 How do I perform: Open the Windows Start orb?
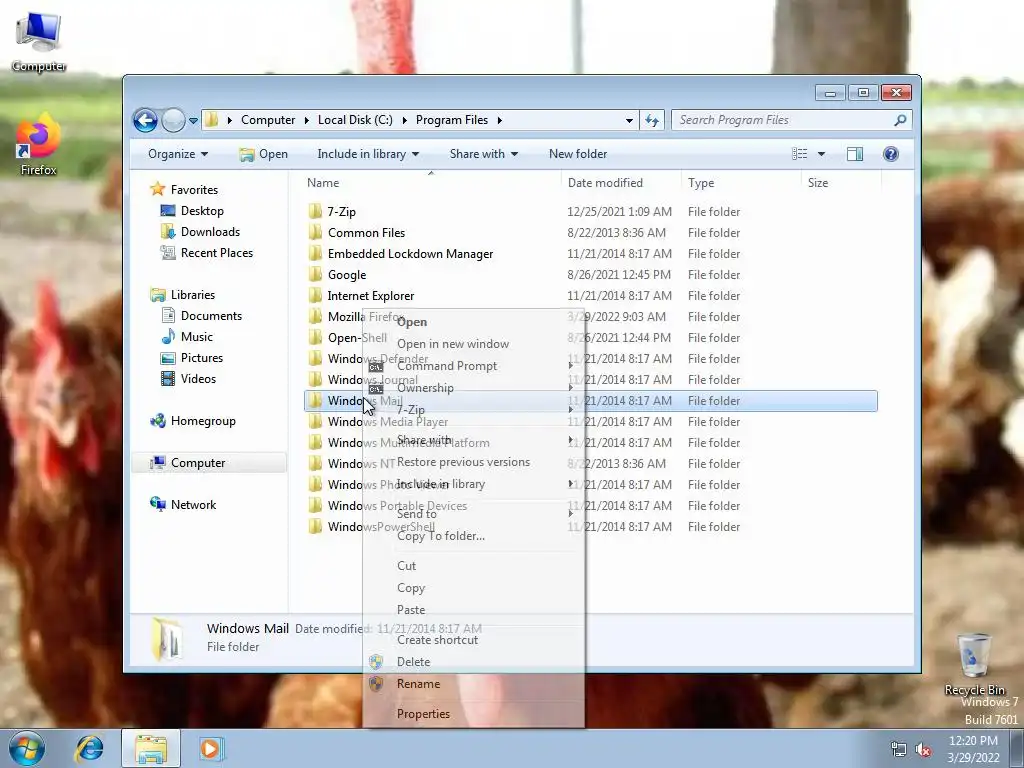coord(27,748)
